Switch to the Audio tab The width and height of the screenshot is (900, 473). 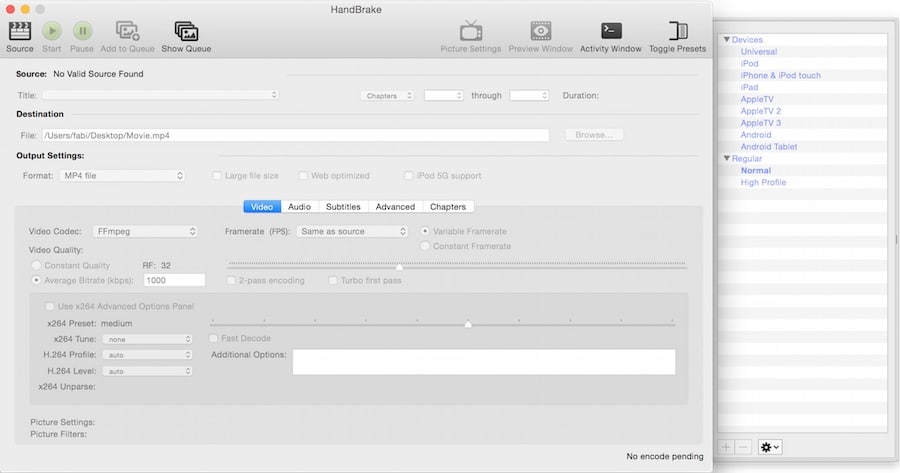coord(300,207)
